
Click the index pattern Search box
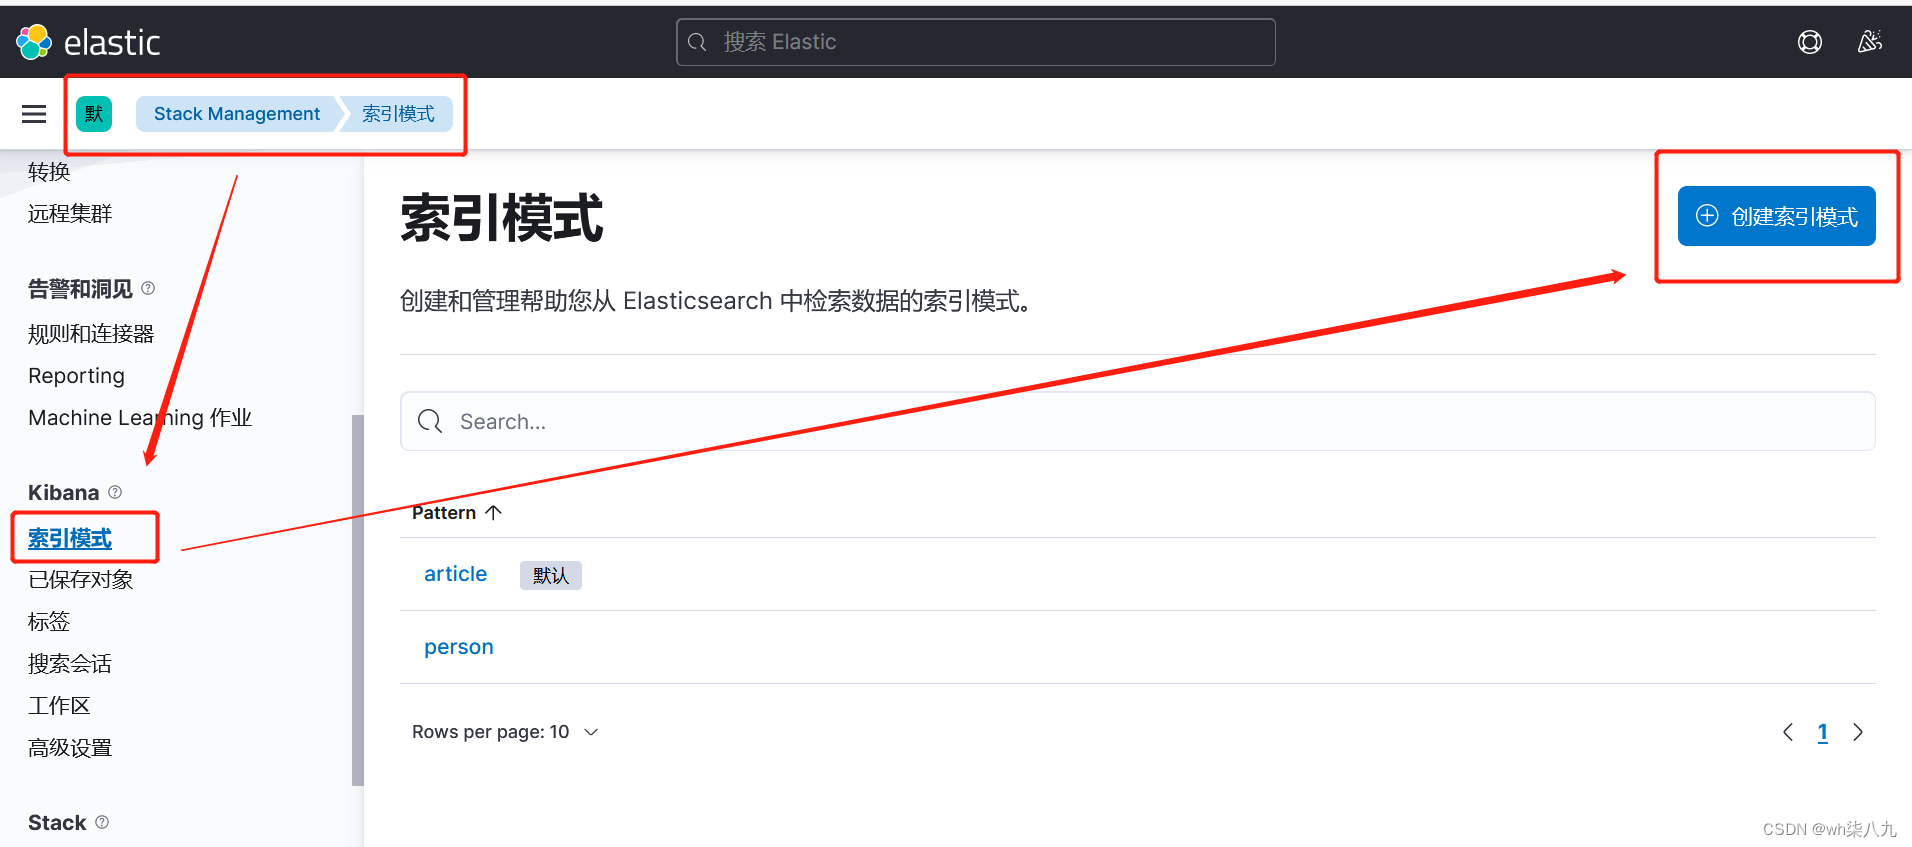[1138, 421]
